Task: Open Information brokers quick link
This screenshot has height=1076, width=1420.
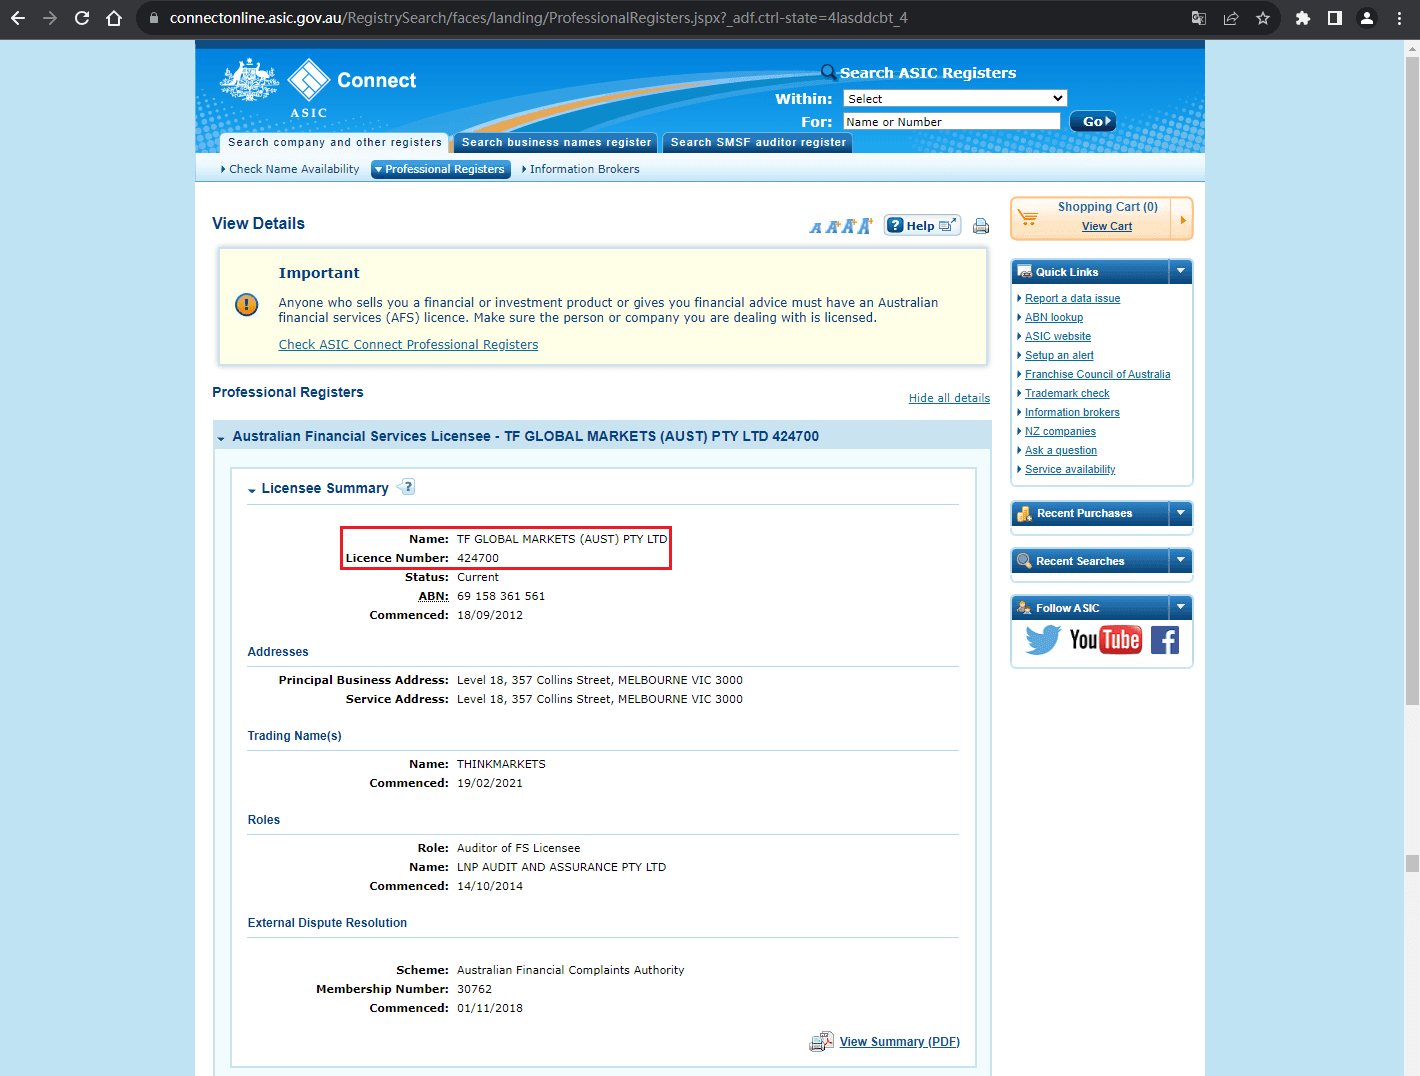Action: pos(1072,412)
